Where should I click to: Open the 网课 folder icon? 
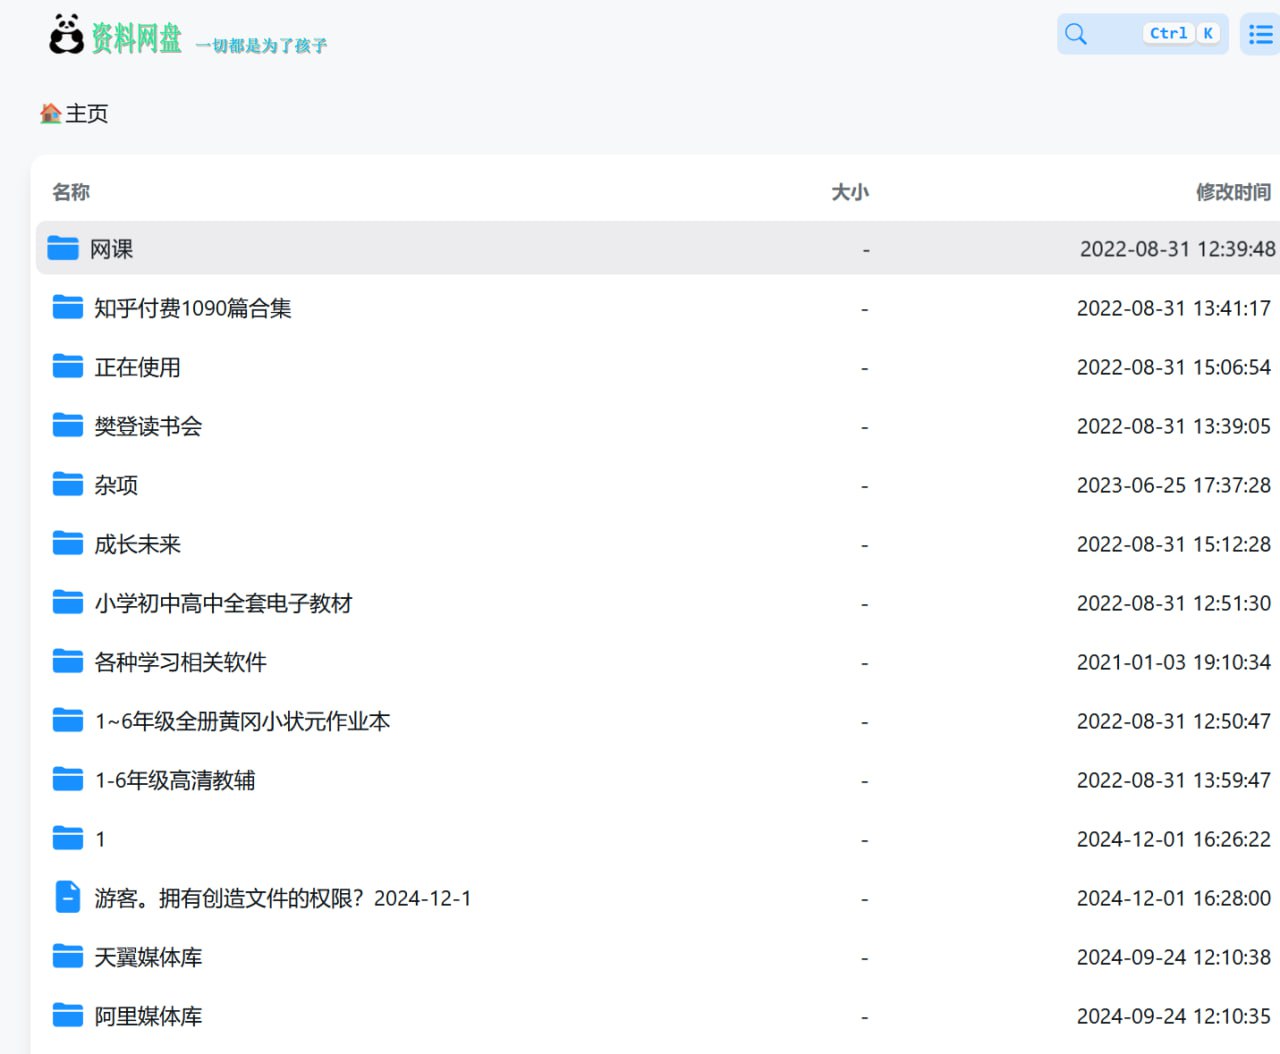(x=63, y=248)
